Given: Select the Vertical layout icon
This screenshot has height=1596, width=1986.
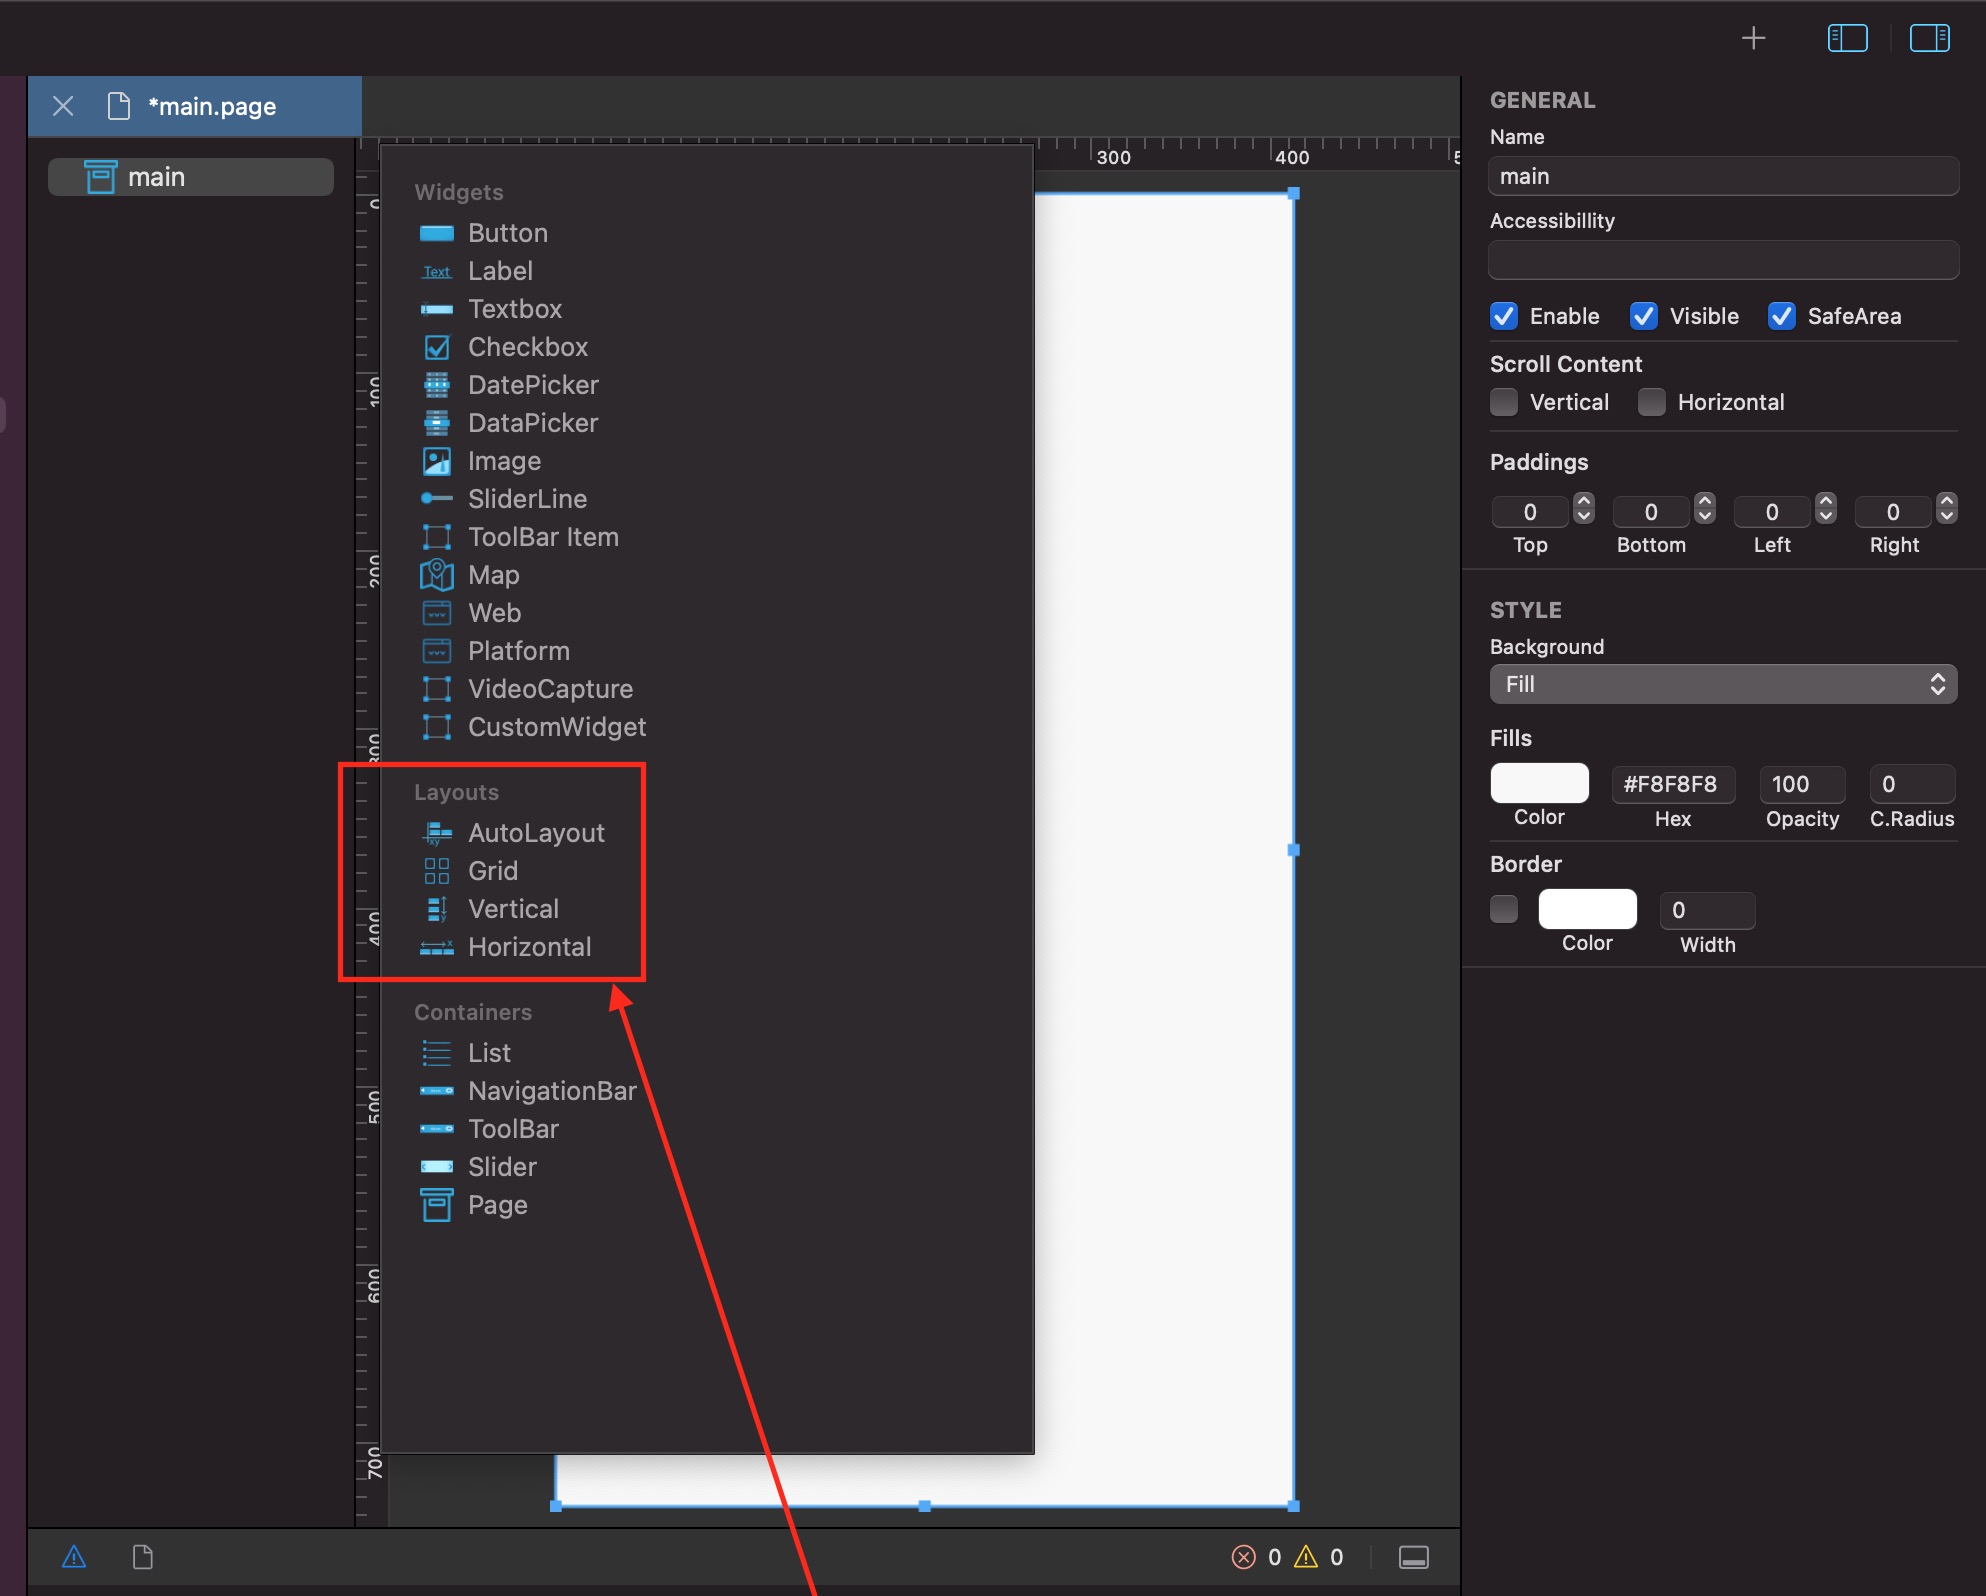Looking at the screenshot, I should [x=437, y=909].
